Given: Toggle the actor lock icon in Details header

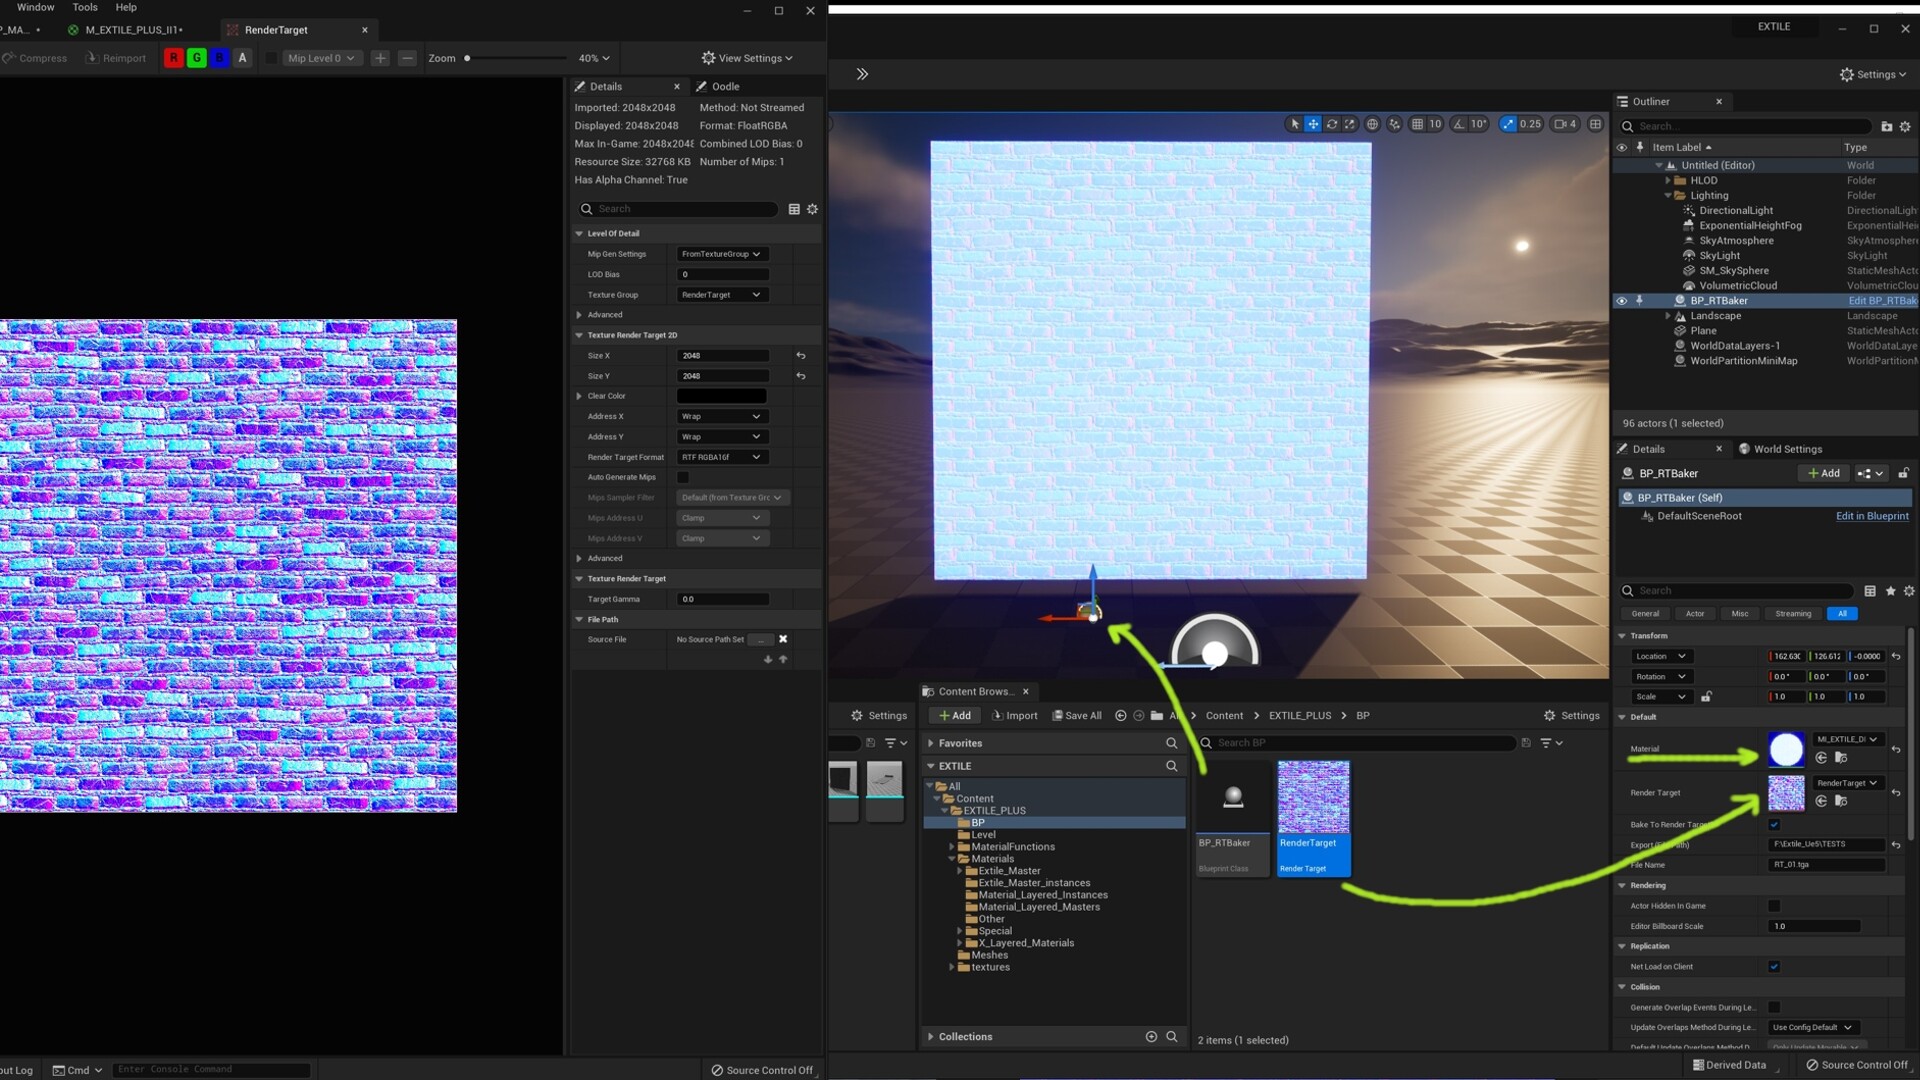Looking at the screenshot, I should pyautogui.click(x=1903, y=473).
